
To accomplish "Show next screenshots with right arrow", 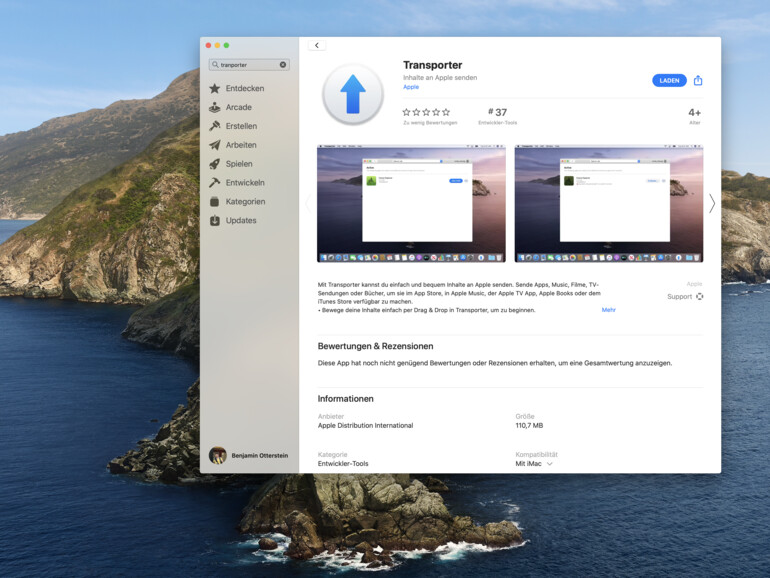I will click(x=712, y=203).
